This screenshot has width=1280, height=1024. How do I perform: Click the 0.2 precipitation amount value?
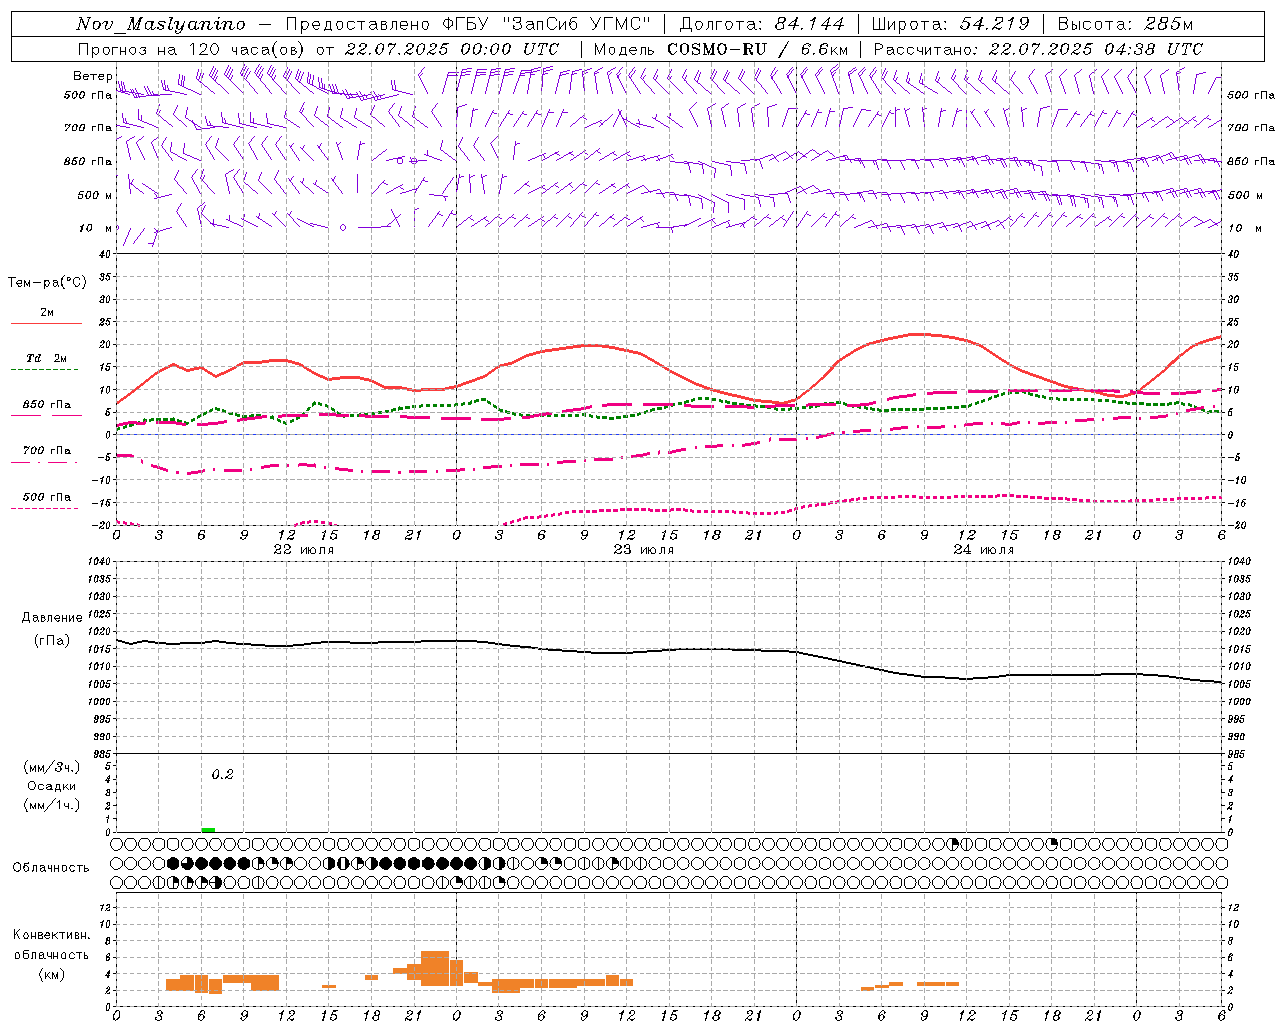(x=222, y=775)
